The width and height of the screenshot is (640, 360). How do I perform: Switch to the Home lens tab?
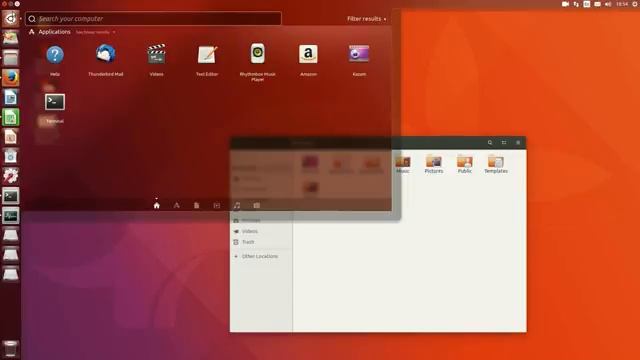coord(157,205)
